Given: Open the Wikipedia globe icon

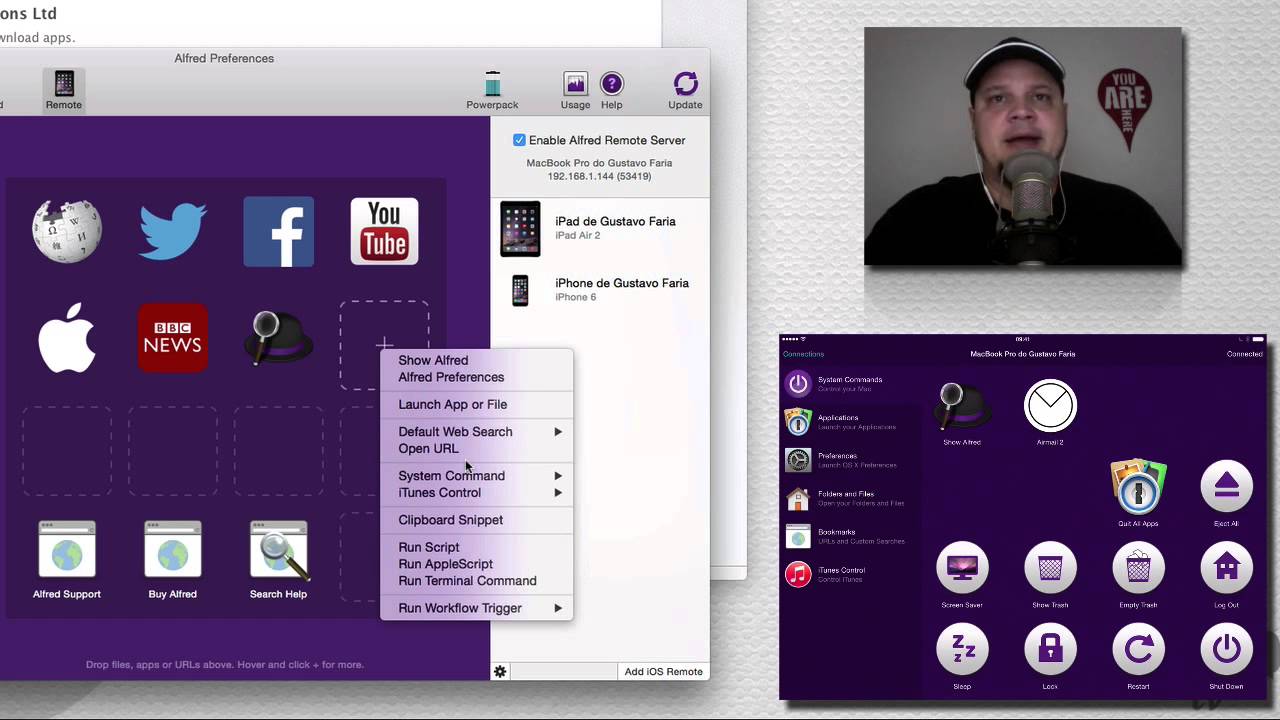Looking at the screenshot, I should click(67, 231).
